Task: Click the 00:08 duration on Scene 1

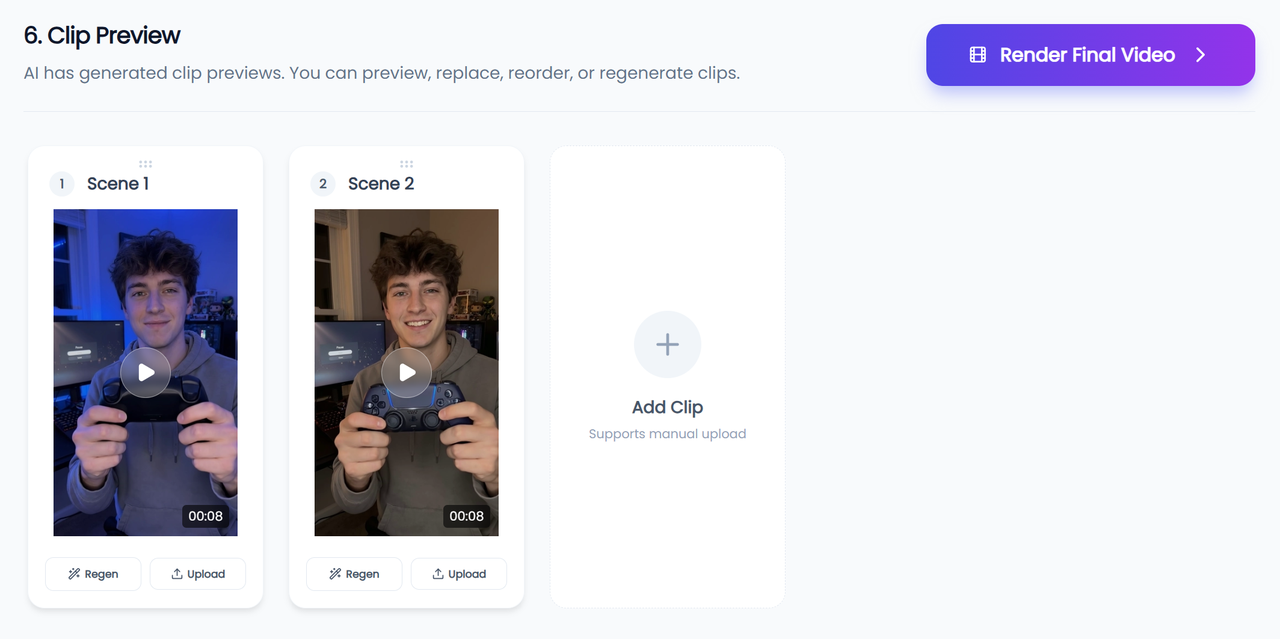Action: [205, 516]
